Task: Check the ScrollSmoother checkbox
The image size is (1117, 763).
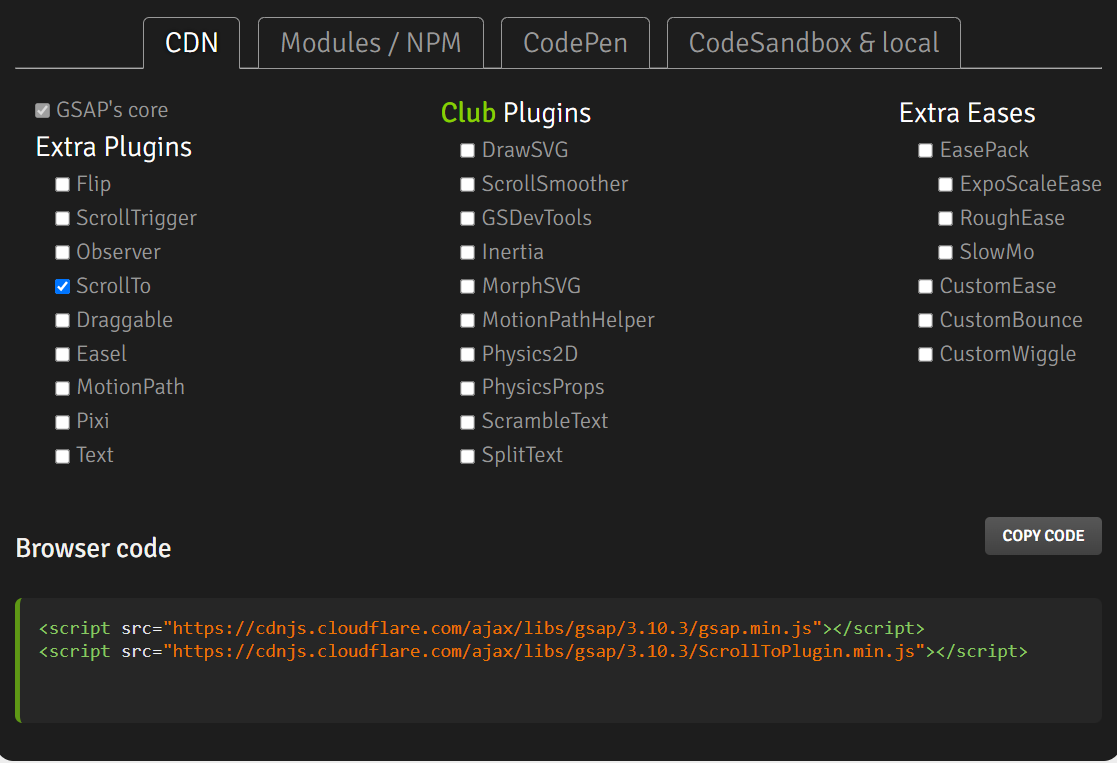Action: tap(467, 185)
